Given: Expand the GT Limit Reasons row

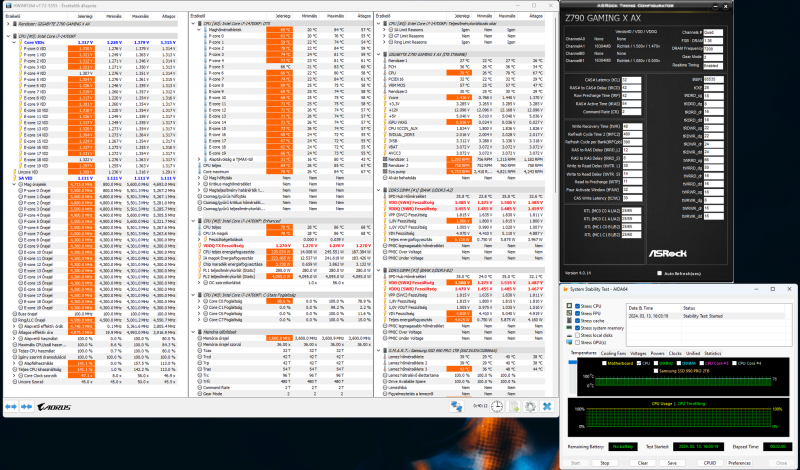Looking at the screenshot, I should (x=384, y=36).
